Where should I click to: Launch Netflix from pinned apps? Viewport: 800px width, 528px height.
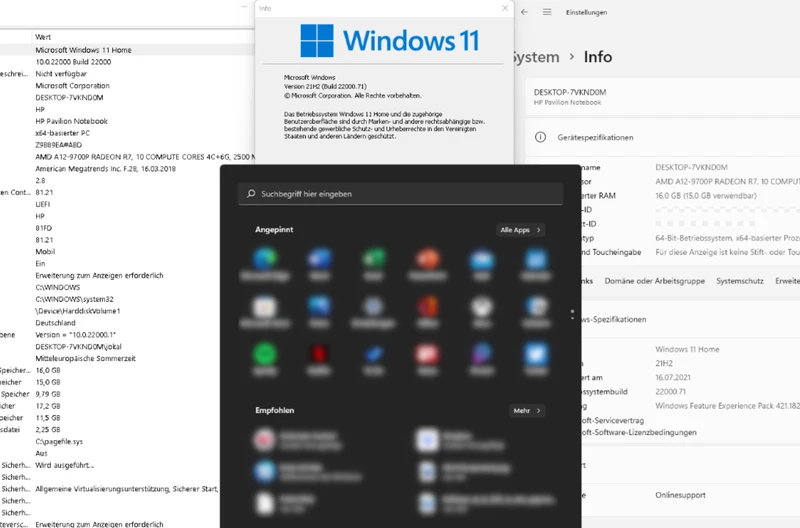319,359
